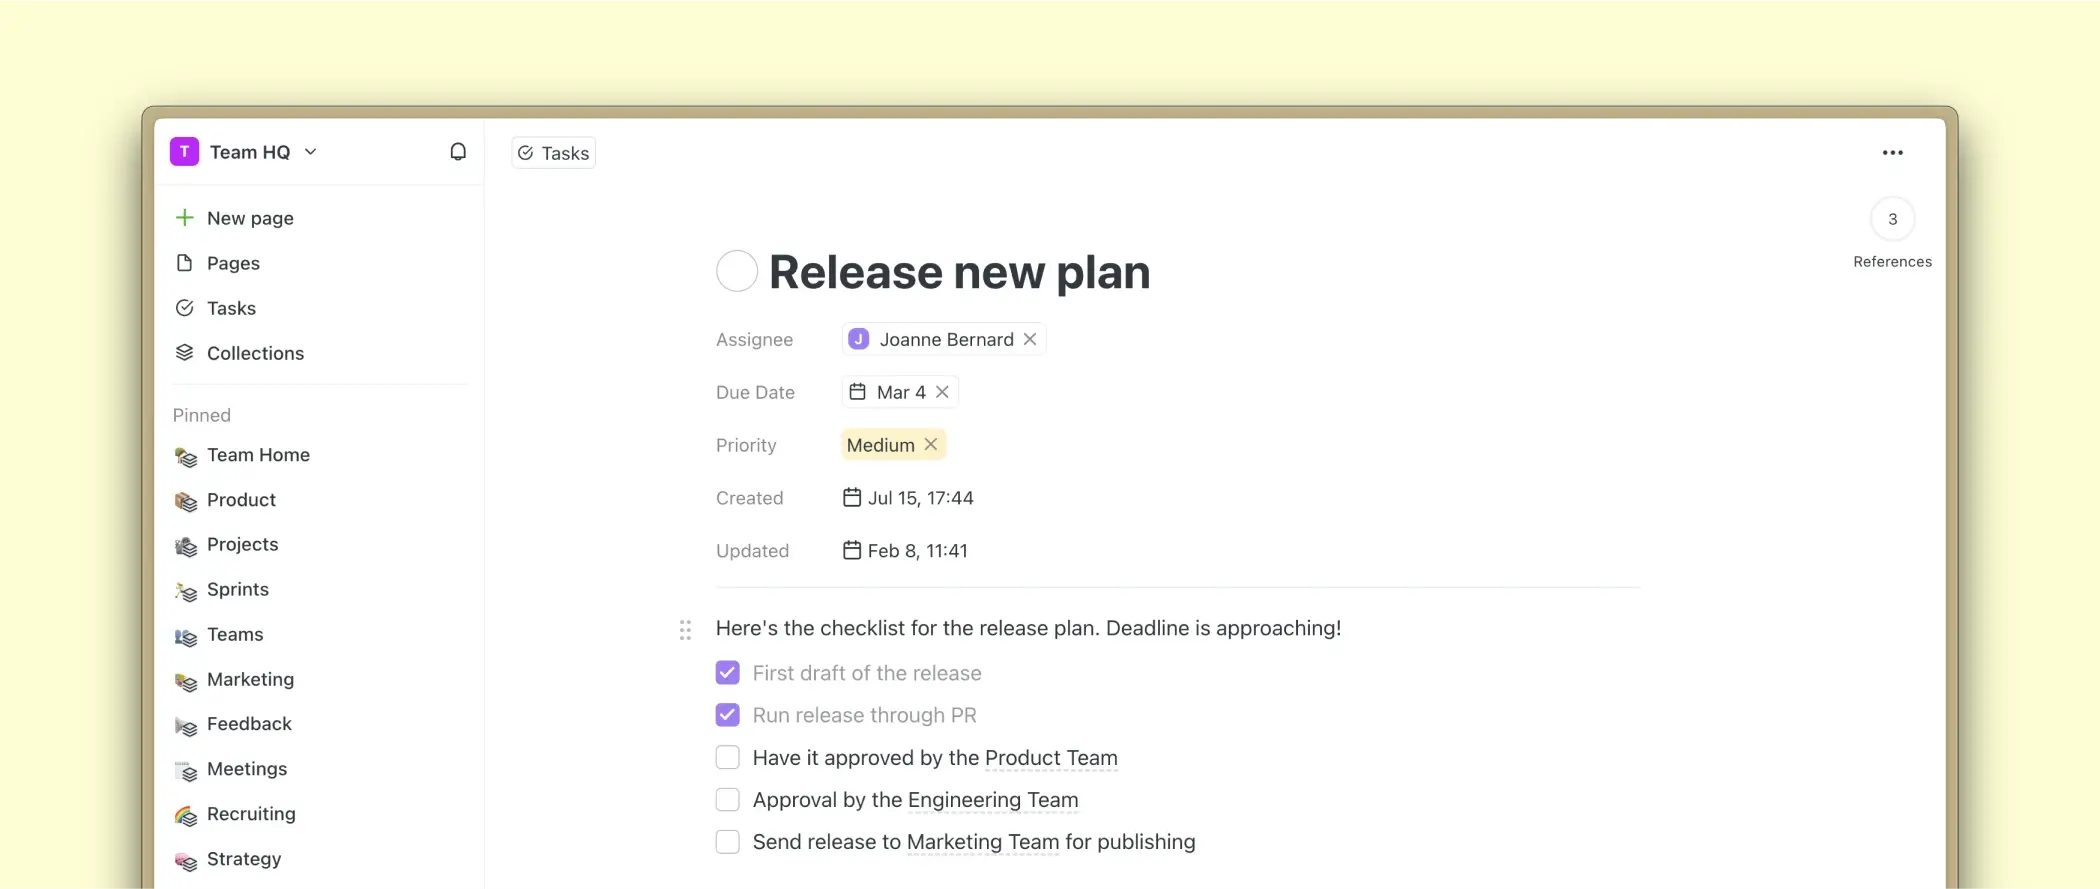Image resolution: width=2100 pixels, height=889 pixels.
Task: Clear the Mar 4 due date
Action: pyautogui.click(x=942, y=392)
